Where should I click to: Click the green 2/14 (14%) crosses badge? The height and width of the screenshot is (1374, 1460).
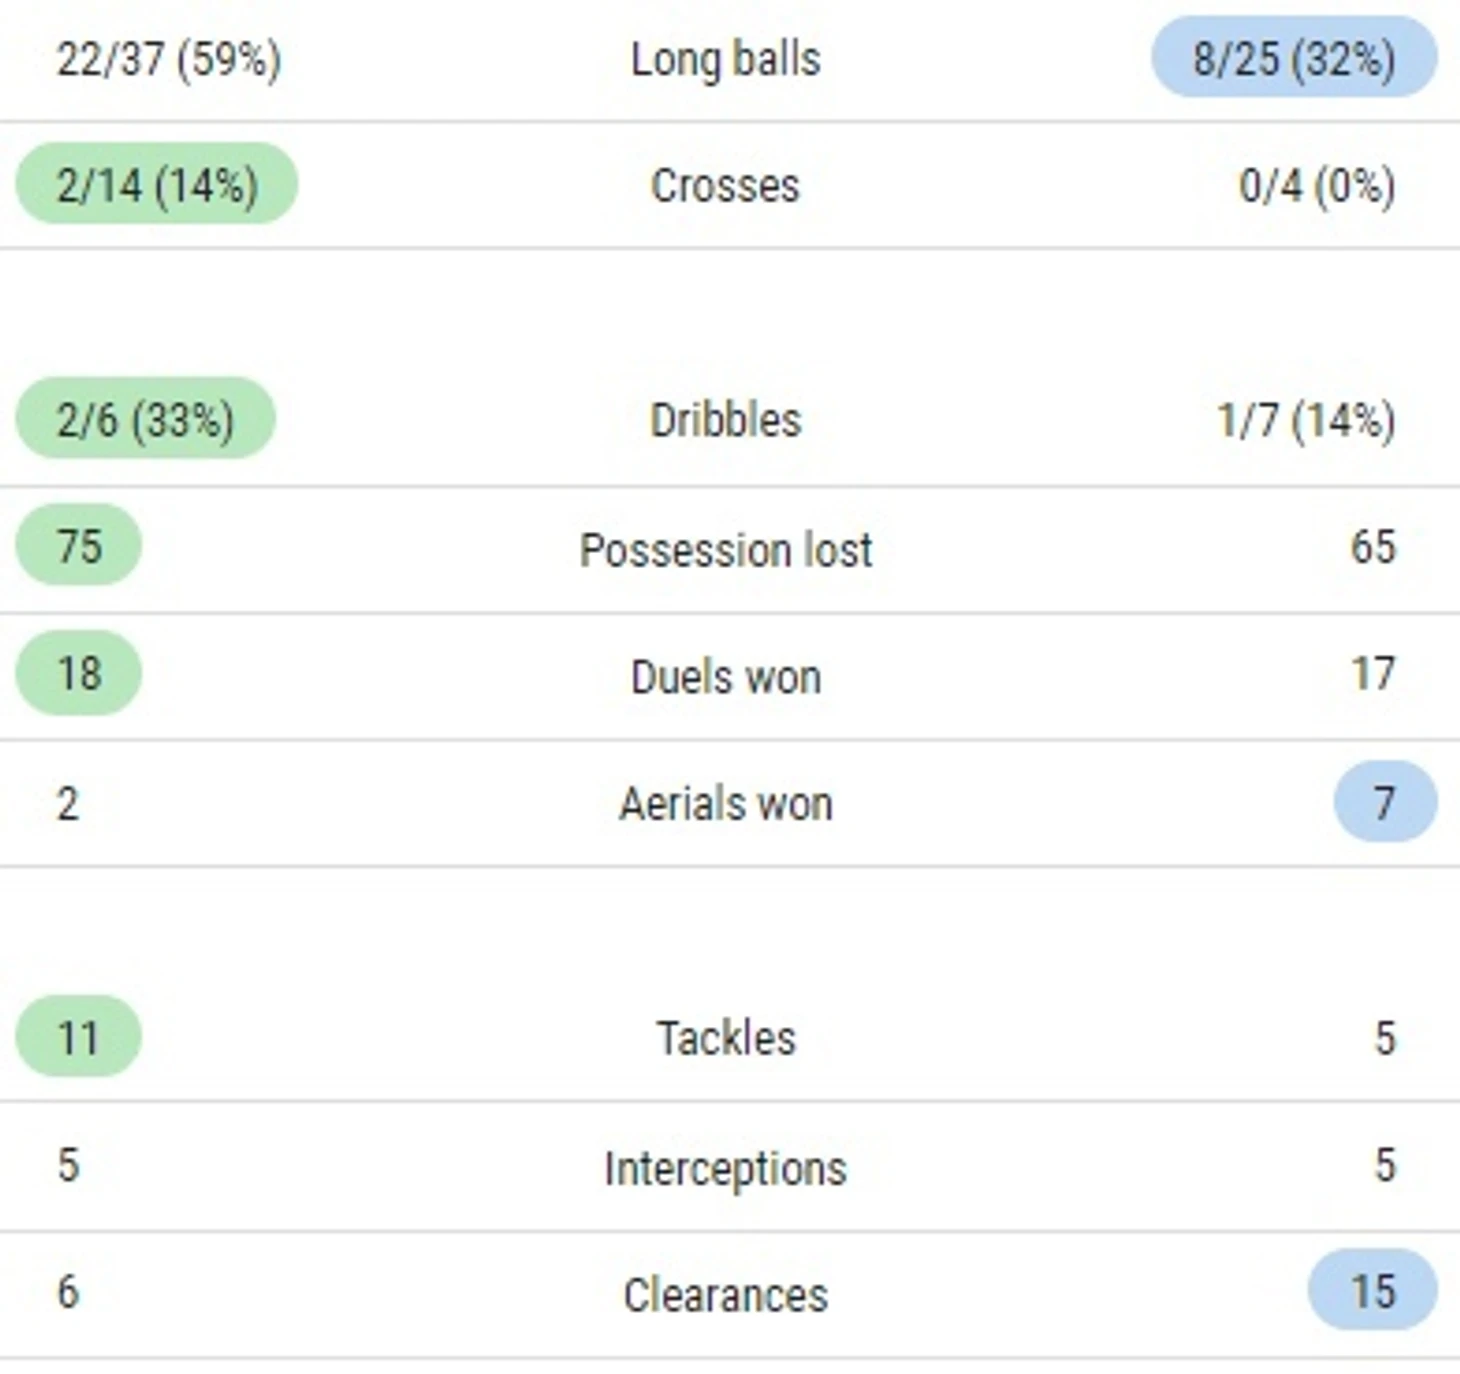pyautogui.click(x=157, y=184)
